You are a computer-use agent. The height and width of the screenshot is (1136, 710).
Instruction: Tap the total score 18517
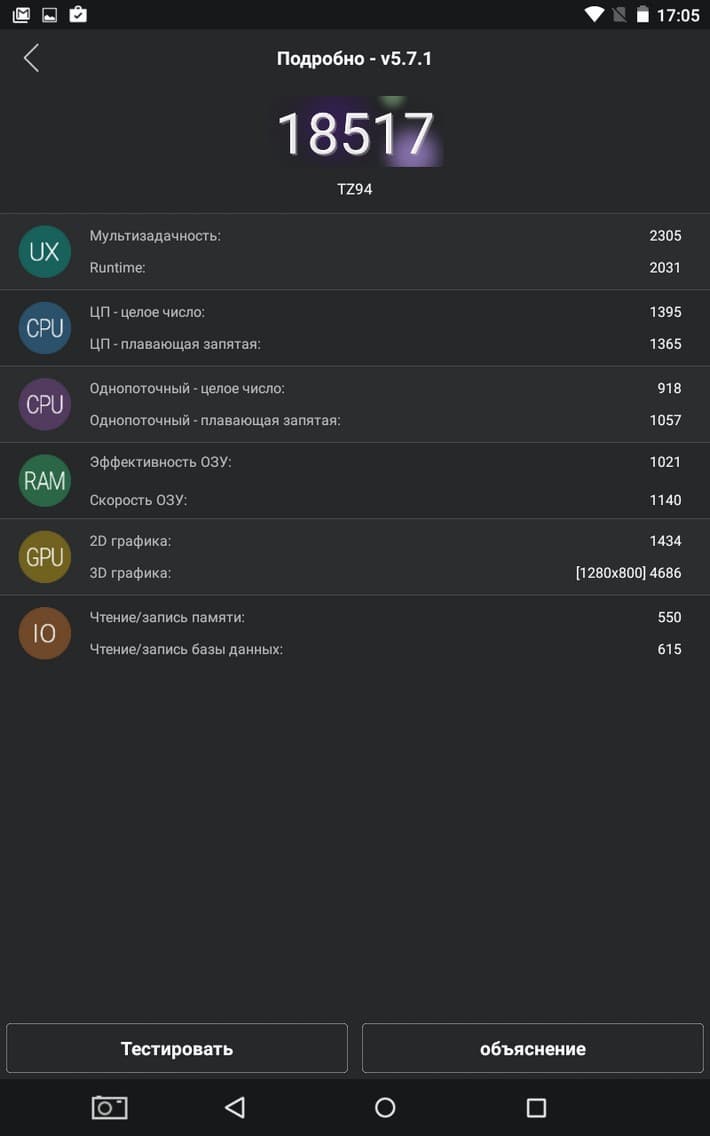coord(355,134)
